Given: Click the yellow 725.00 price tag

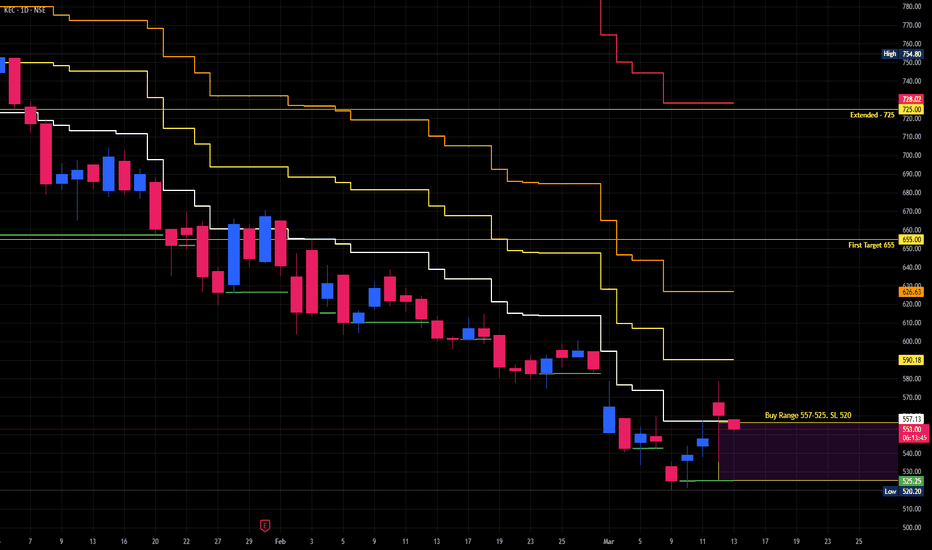Looking at the screenshot, I should pyautogui.click(x=910, y=109).
